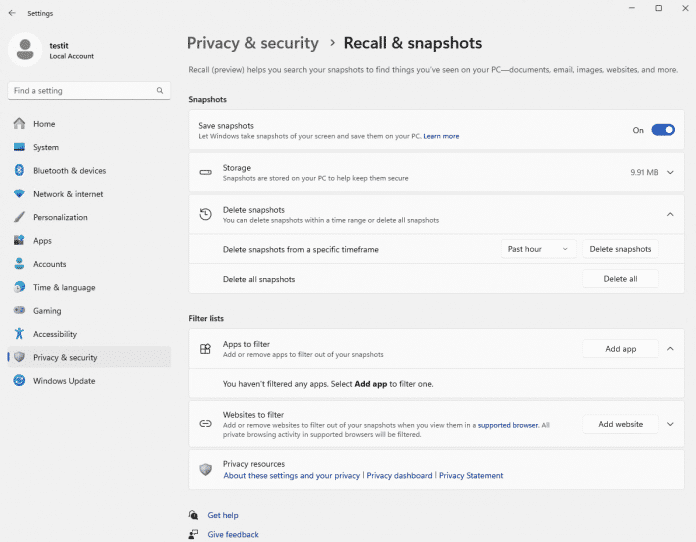This screenshot has width=696, height=542.
Task: Open the Privacy dashboard link
Action: click(399, 476)
